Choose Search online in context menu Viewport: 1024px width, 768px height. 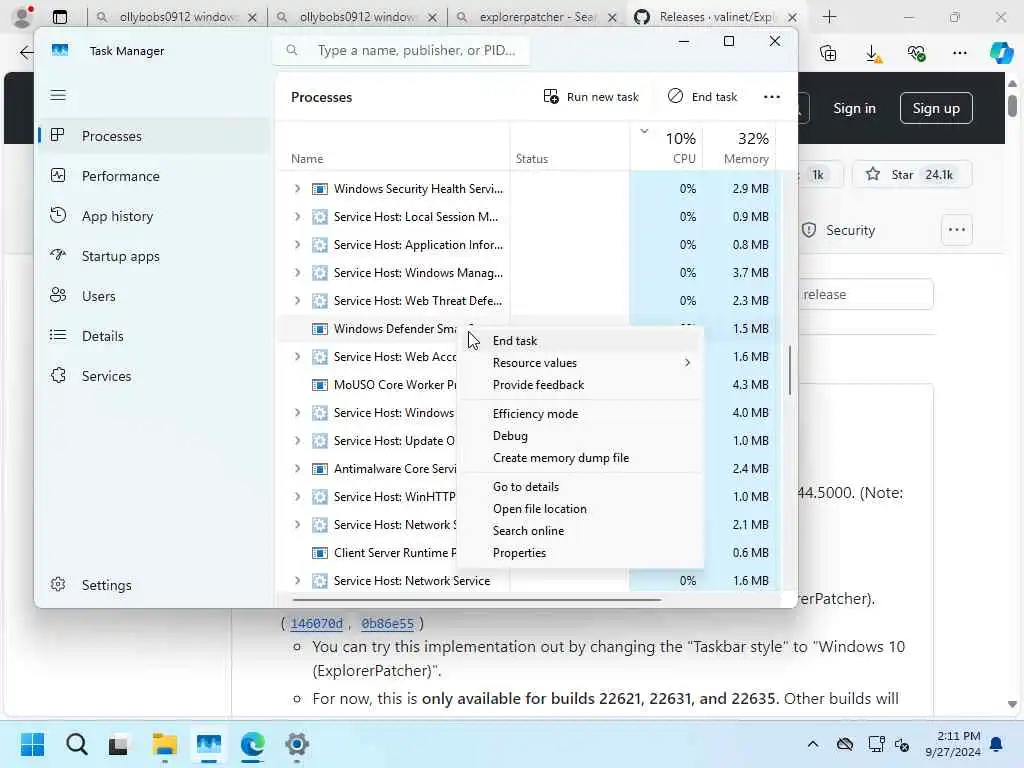[x=581, y=531]
